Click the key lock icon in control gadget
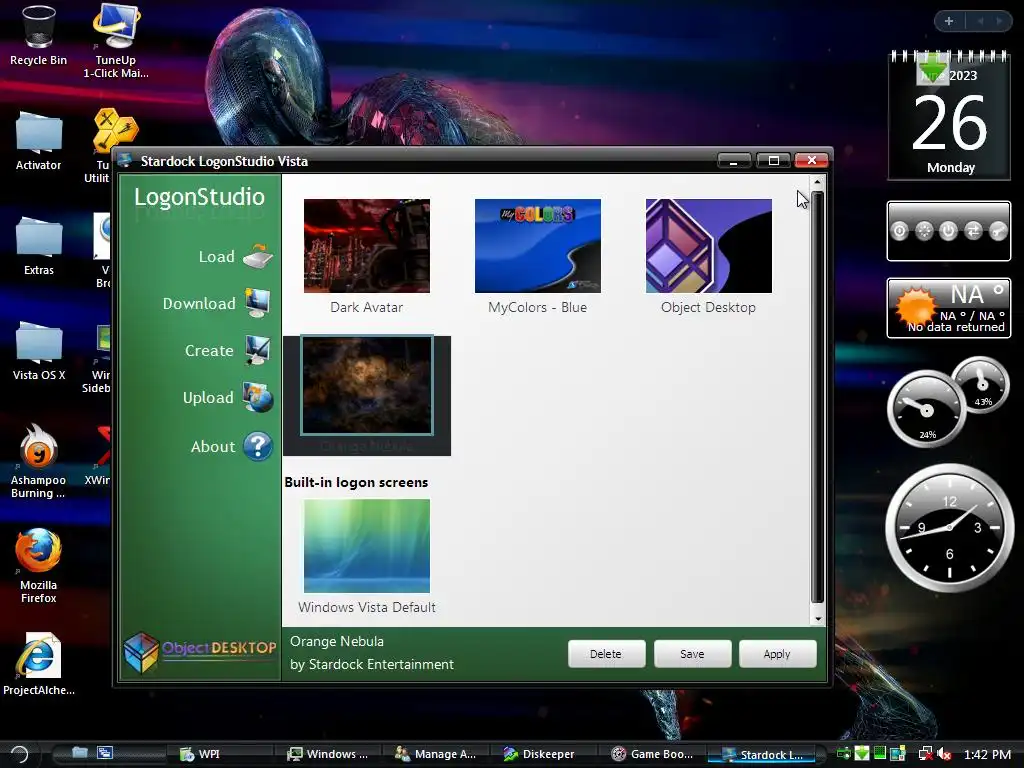The image size is (1024, 768). pyautogui.click(x=998, y=231)
